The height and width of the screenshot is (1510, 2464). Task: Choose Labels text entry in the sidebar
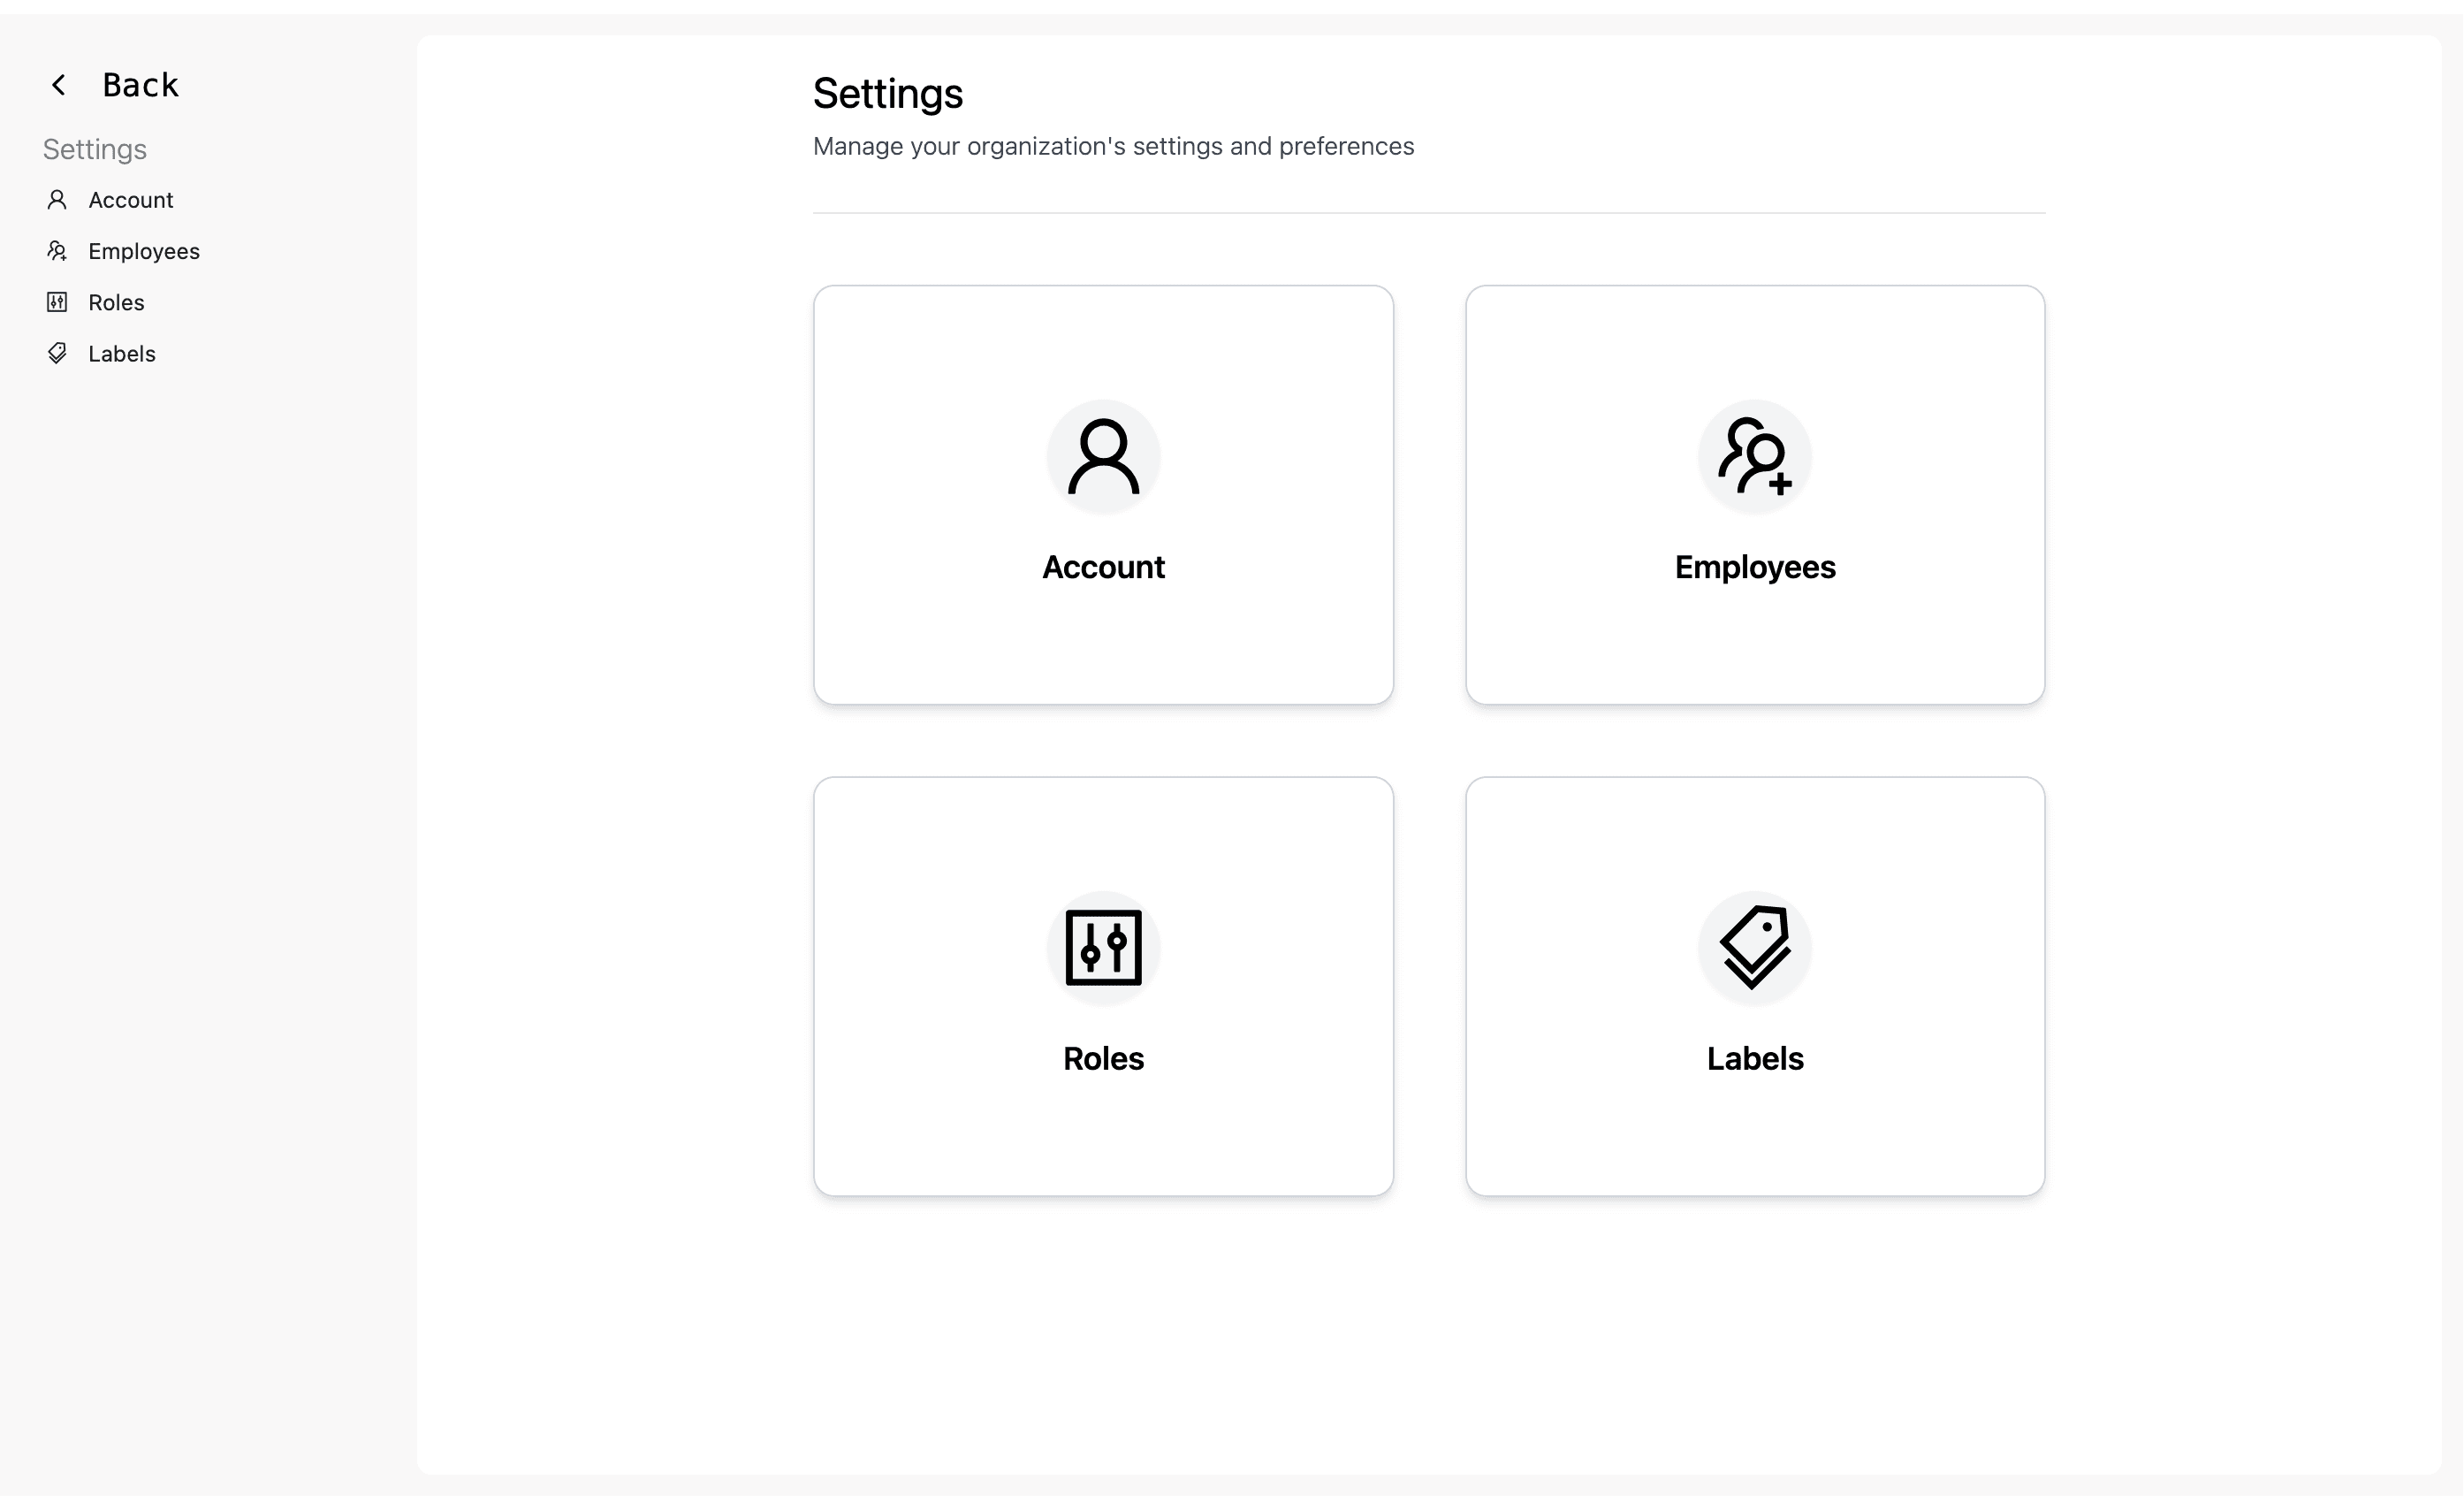[x=122, y=354]
